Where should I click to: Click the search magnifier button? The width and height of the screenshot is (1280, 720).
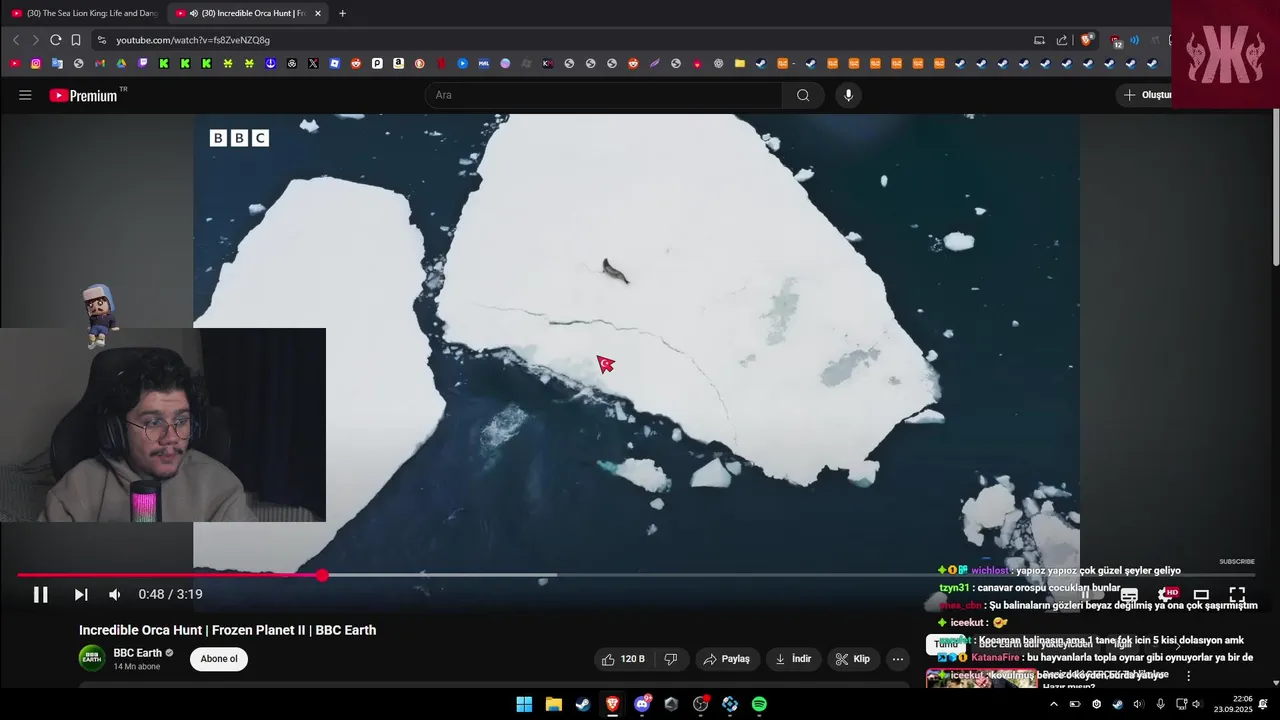[x=803, y=95]
